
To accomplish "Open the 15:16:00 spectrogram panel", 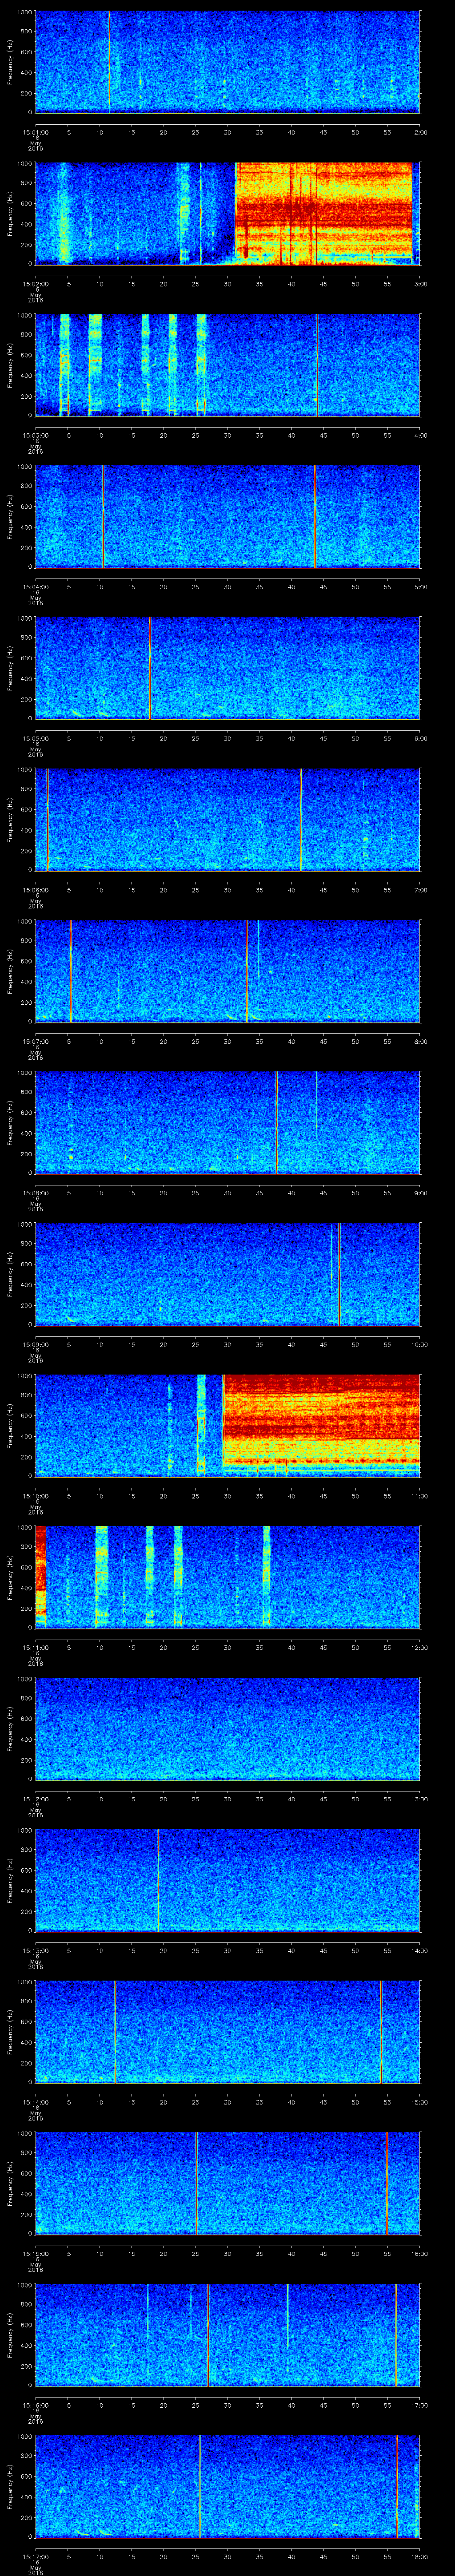I will [x=228, y=2334].
